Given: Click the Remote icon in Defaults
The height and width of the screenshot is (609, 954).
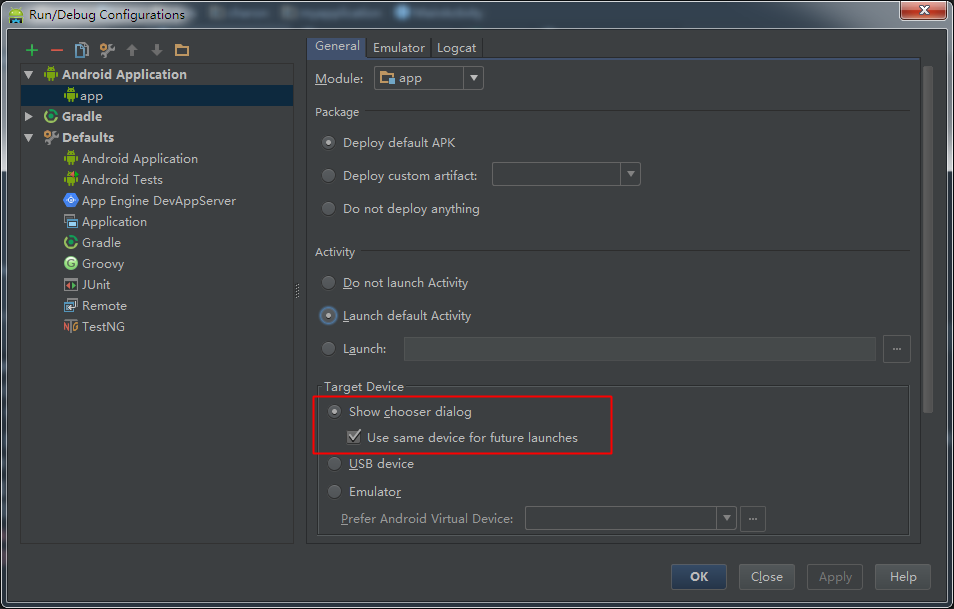Looking at the screenshot, I should pyautogui.click(x=71, y=305).
